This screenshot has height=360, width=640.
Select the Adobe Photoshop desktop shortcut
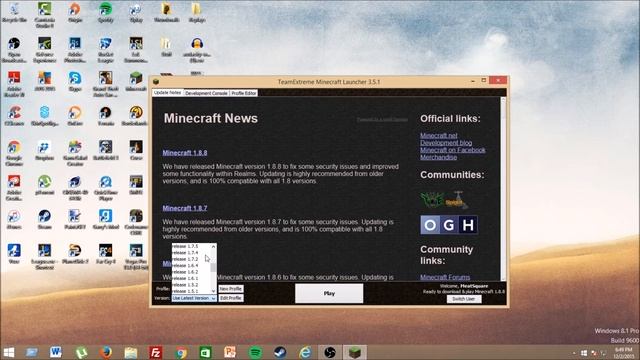(x=75, y=50)
